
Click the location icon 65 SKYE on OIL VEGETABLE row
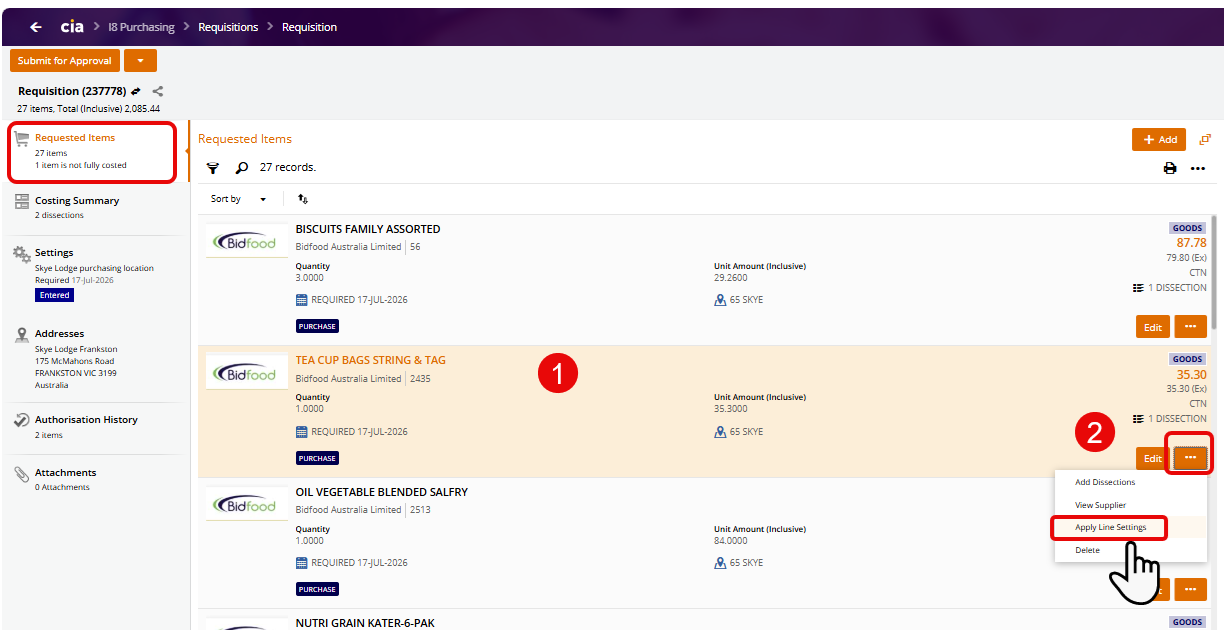point(720,563)
